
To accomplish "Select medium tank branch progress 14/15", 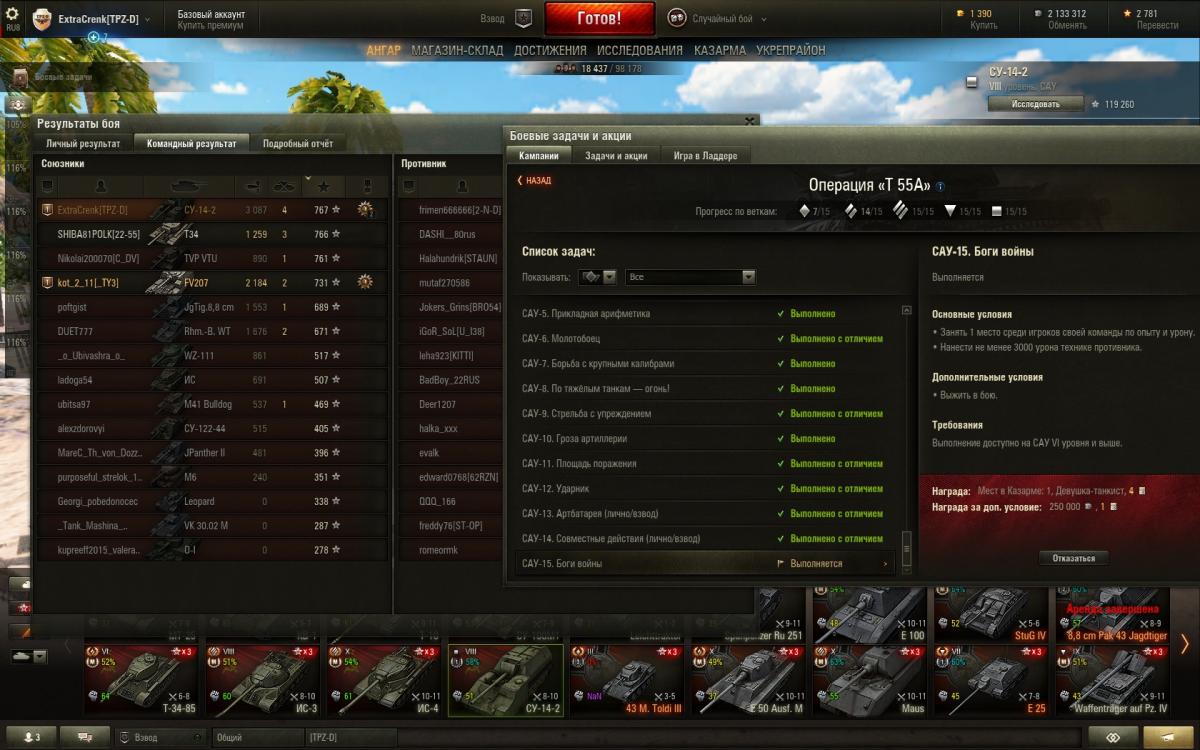I will tap(864, 211).
